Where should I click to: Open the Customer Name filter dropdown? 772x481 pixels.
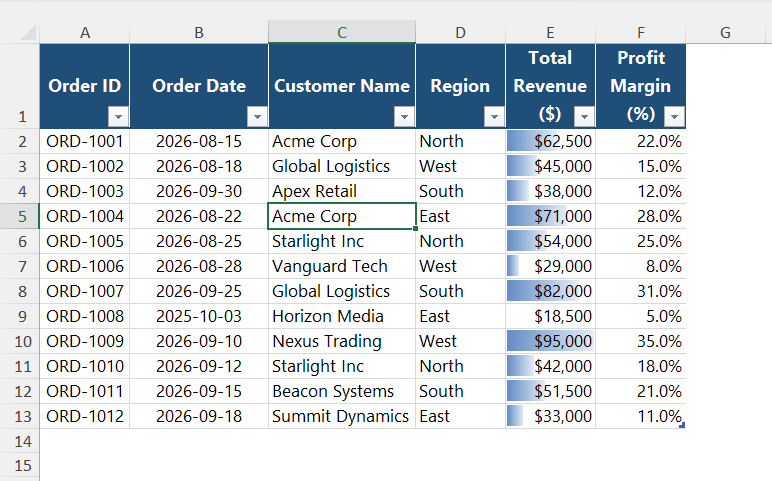(404, 117)
